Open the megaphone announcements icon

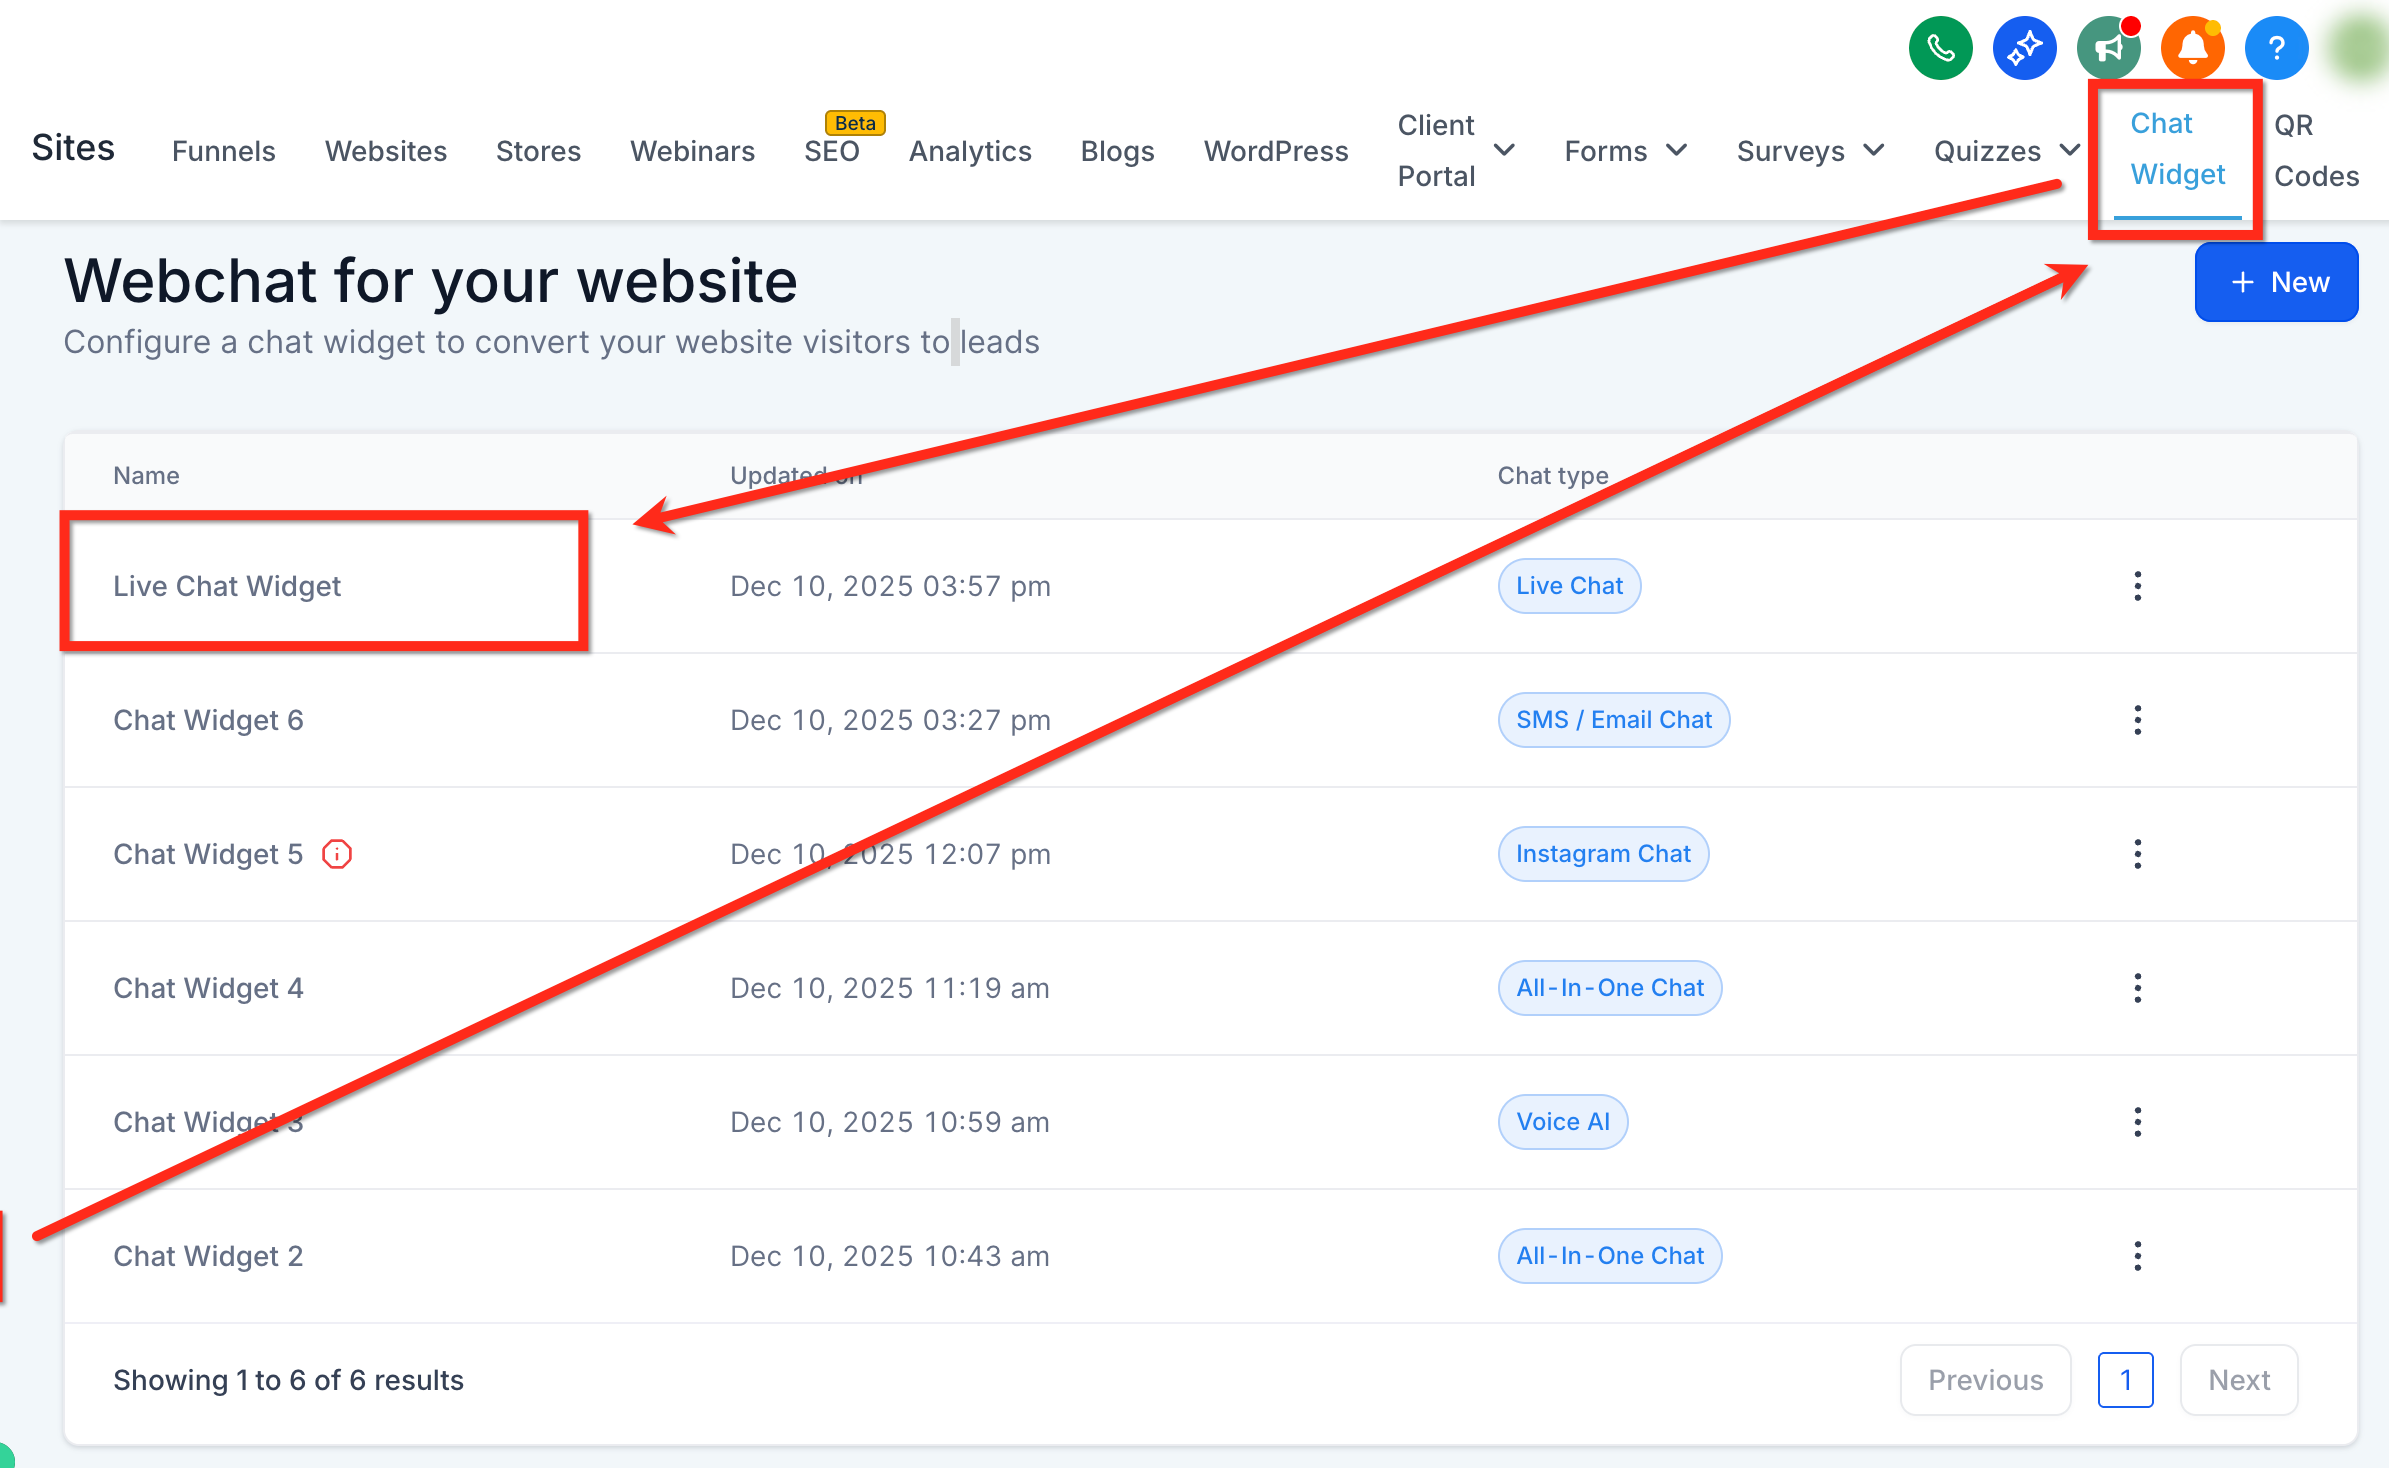tap(2108, 48)
